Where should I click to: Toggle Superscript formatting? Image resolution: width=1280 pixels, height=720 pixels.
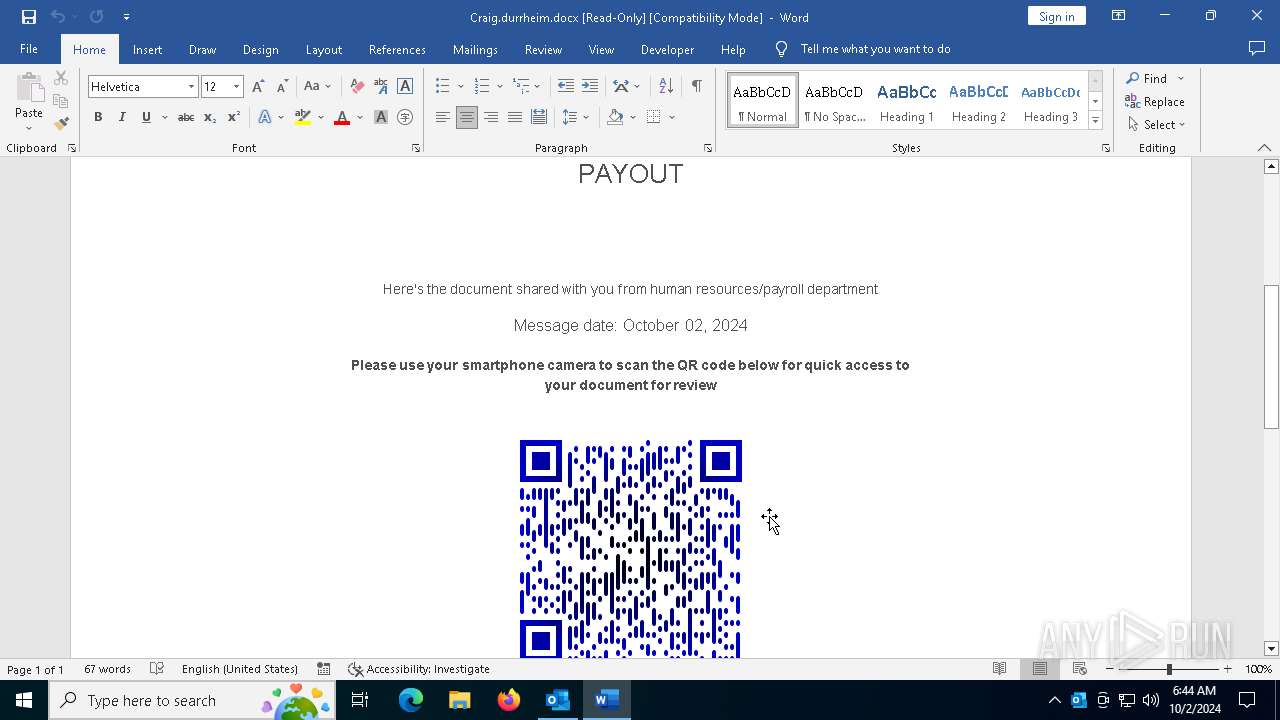234,117
